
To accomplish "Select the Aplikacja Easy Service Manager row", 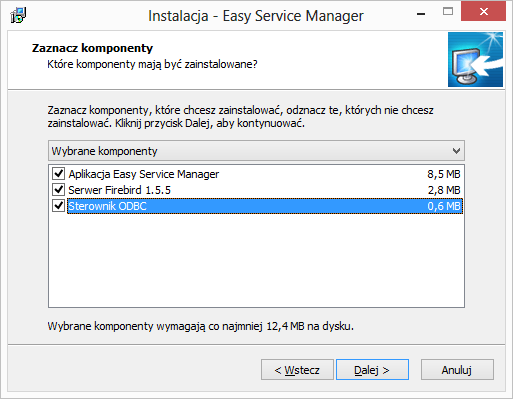I will click(256, 174).
